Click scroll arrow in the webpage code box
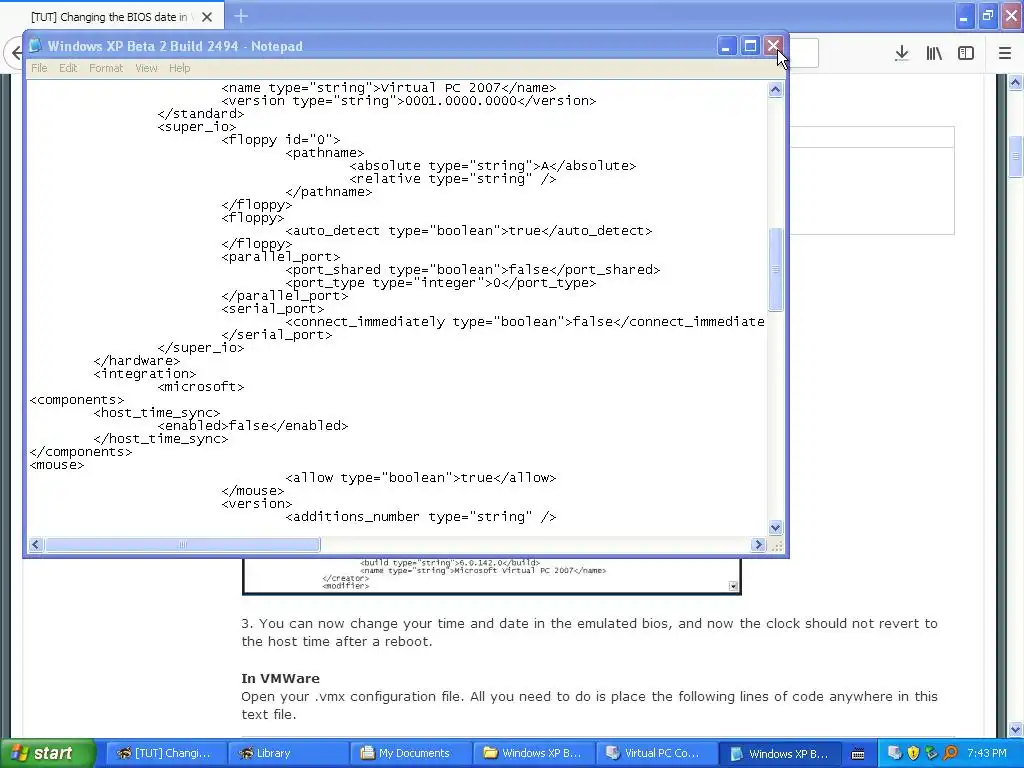Viewport: 1024px width, 768px height. pyautogui.click(x=733, y=586)
